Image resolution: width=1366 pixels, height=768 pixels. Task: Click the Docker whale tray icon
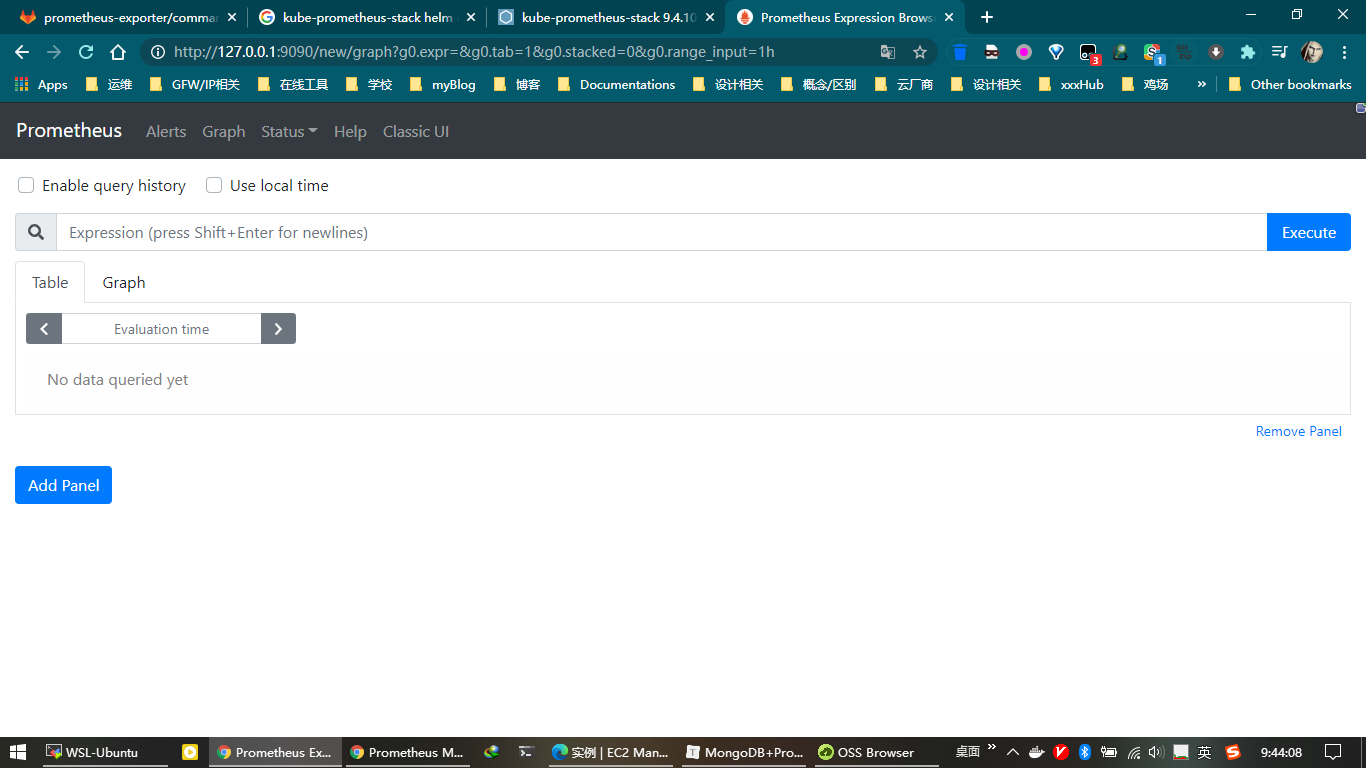(1037, 752)
